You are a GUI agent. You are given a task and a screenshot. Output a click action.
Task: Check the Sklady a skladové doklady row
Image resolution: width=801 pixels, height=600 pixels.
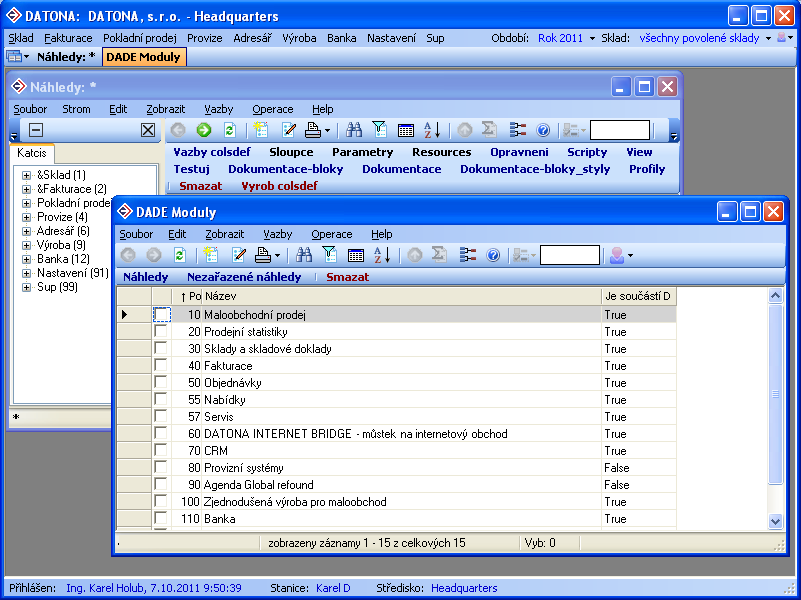(x=161, y=348)
